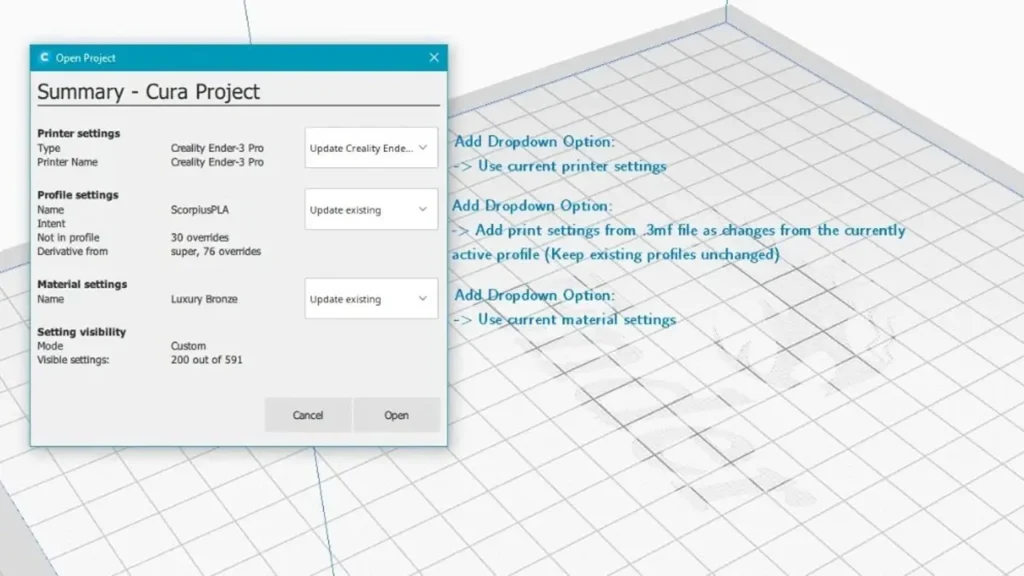This screenshot has width=1024, height=576.
Task: Click the 'Printer settings' section label
Action: click(x=78, y=133)
